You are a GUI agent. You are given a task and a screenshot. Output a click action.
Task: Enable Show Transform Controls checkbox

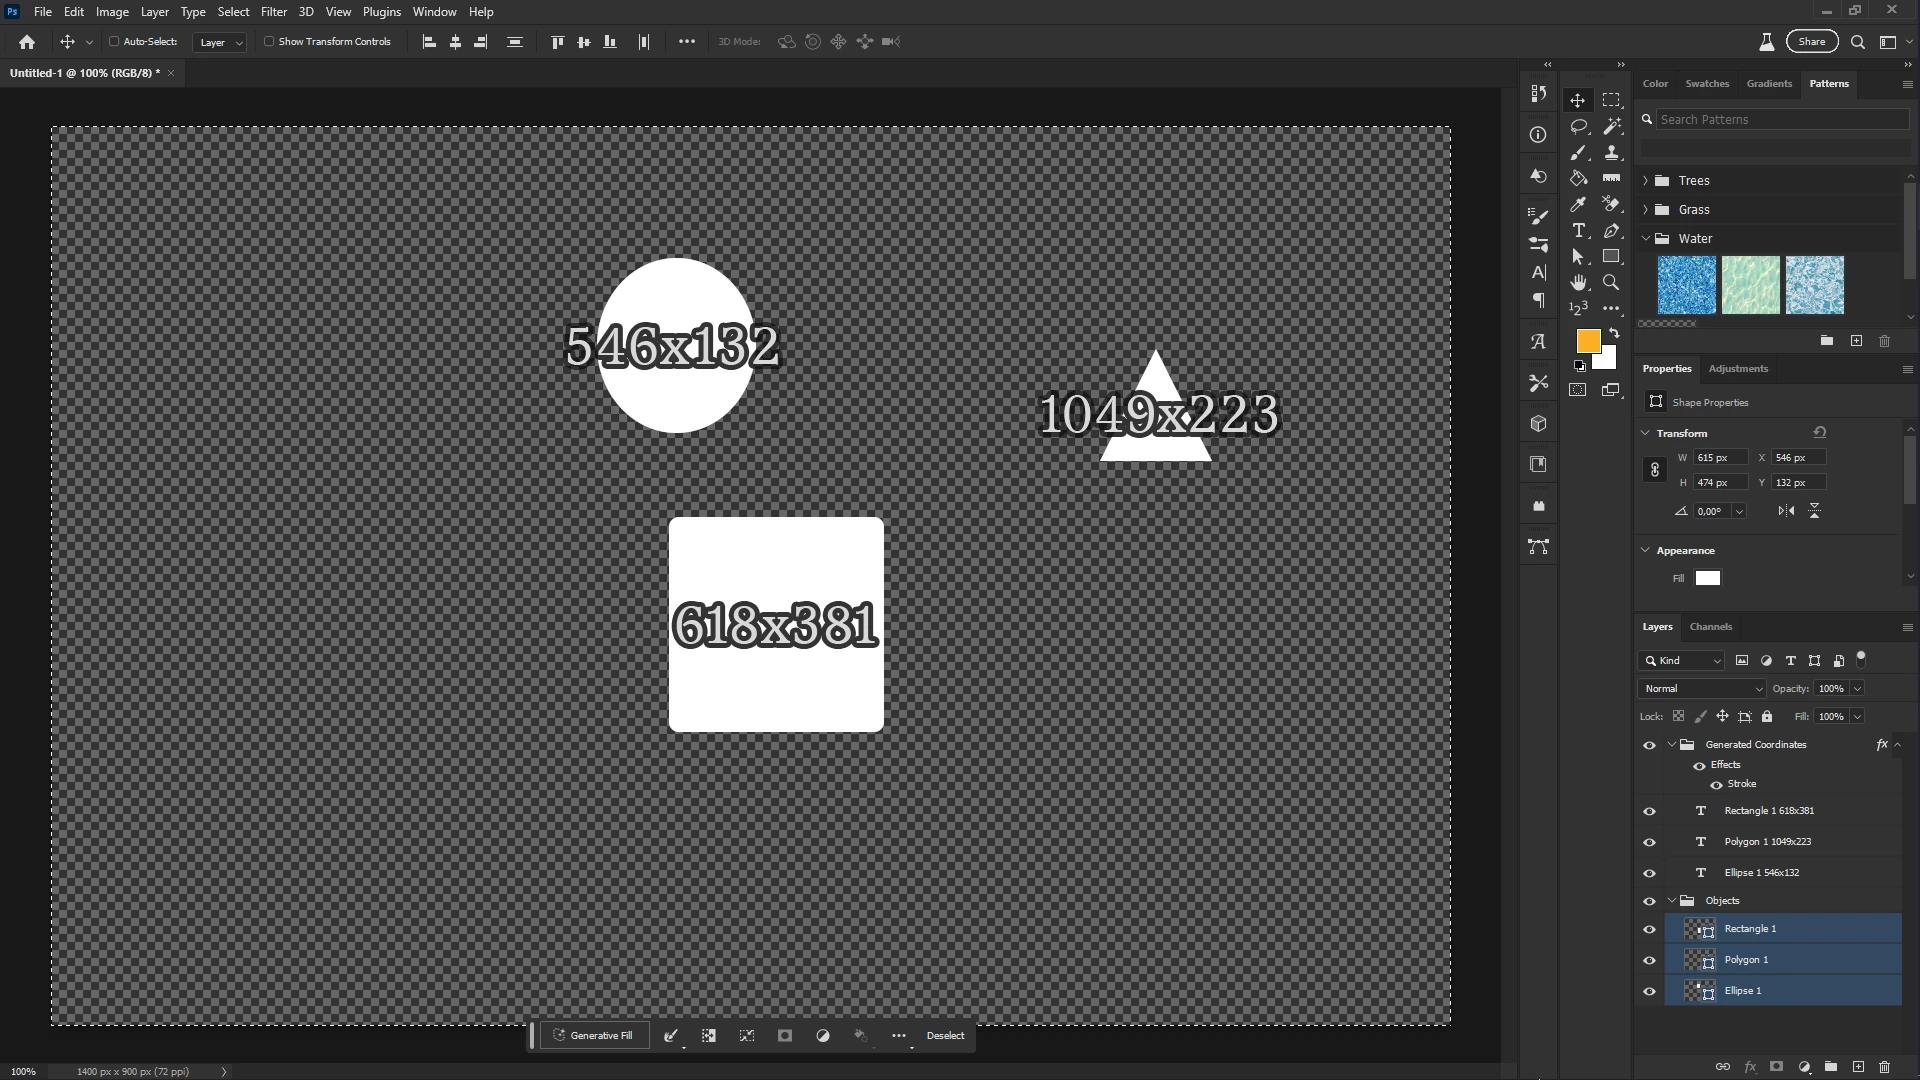[269, 42]
